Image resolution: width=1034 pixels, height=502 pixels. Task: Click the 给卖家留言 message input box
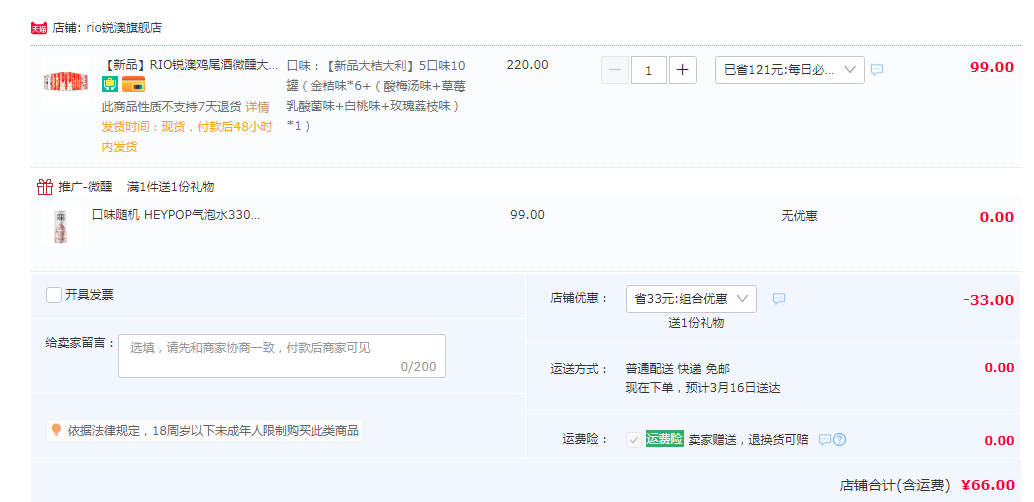point(282,356)
